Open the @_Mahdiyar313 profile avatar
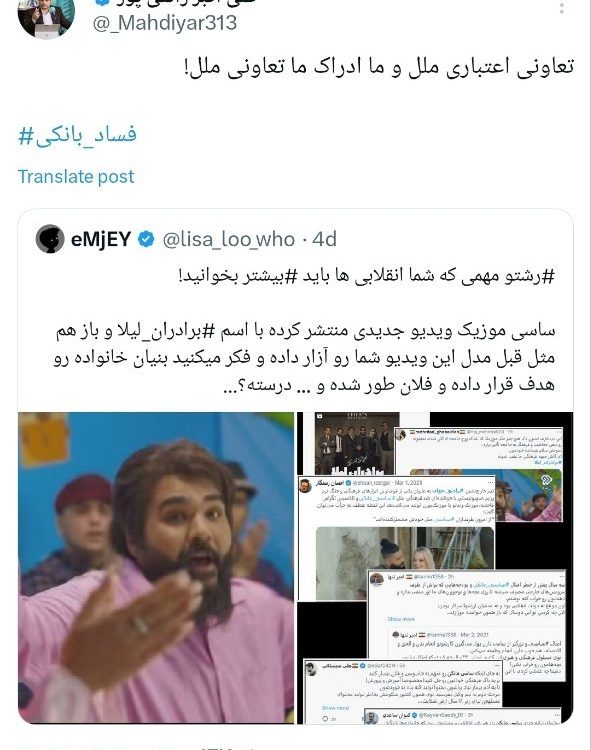The width and height of the screenshot is (591, 750). (46, 19)
